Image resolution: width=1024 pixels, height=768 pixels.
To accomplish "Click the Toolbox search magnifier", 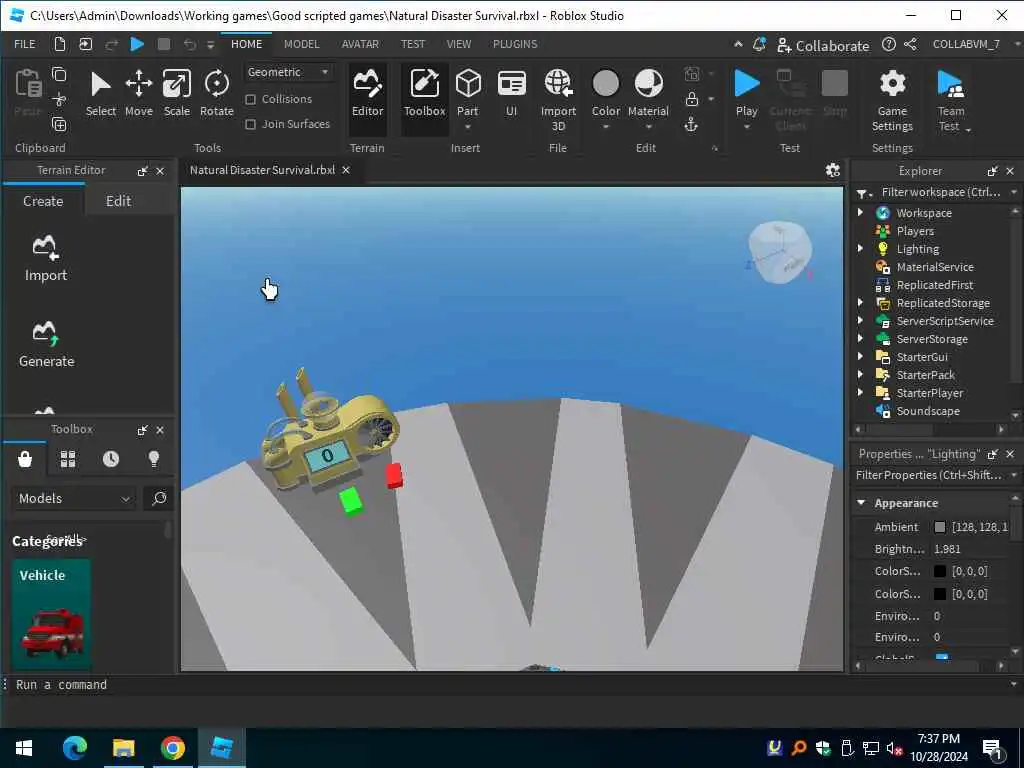I will pos(159,499).
